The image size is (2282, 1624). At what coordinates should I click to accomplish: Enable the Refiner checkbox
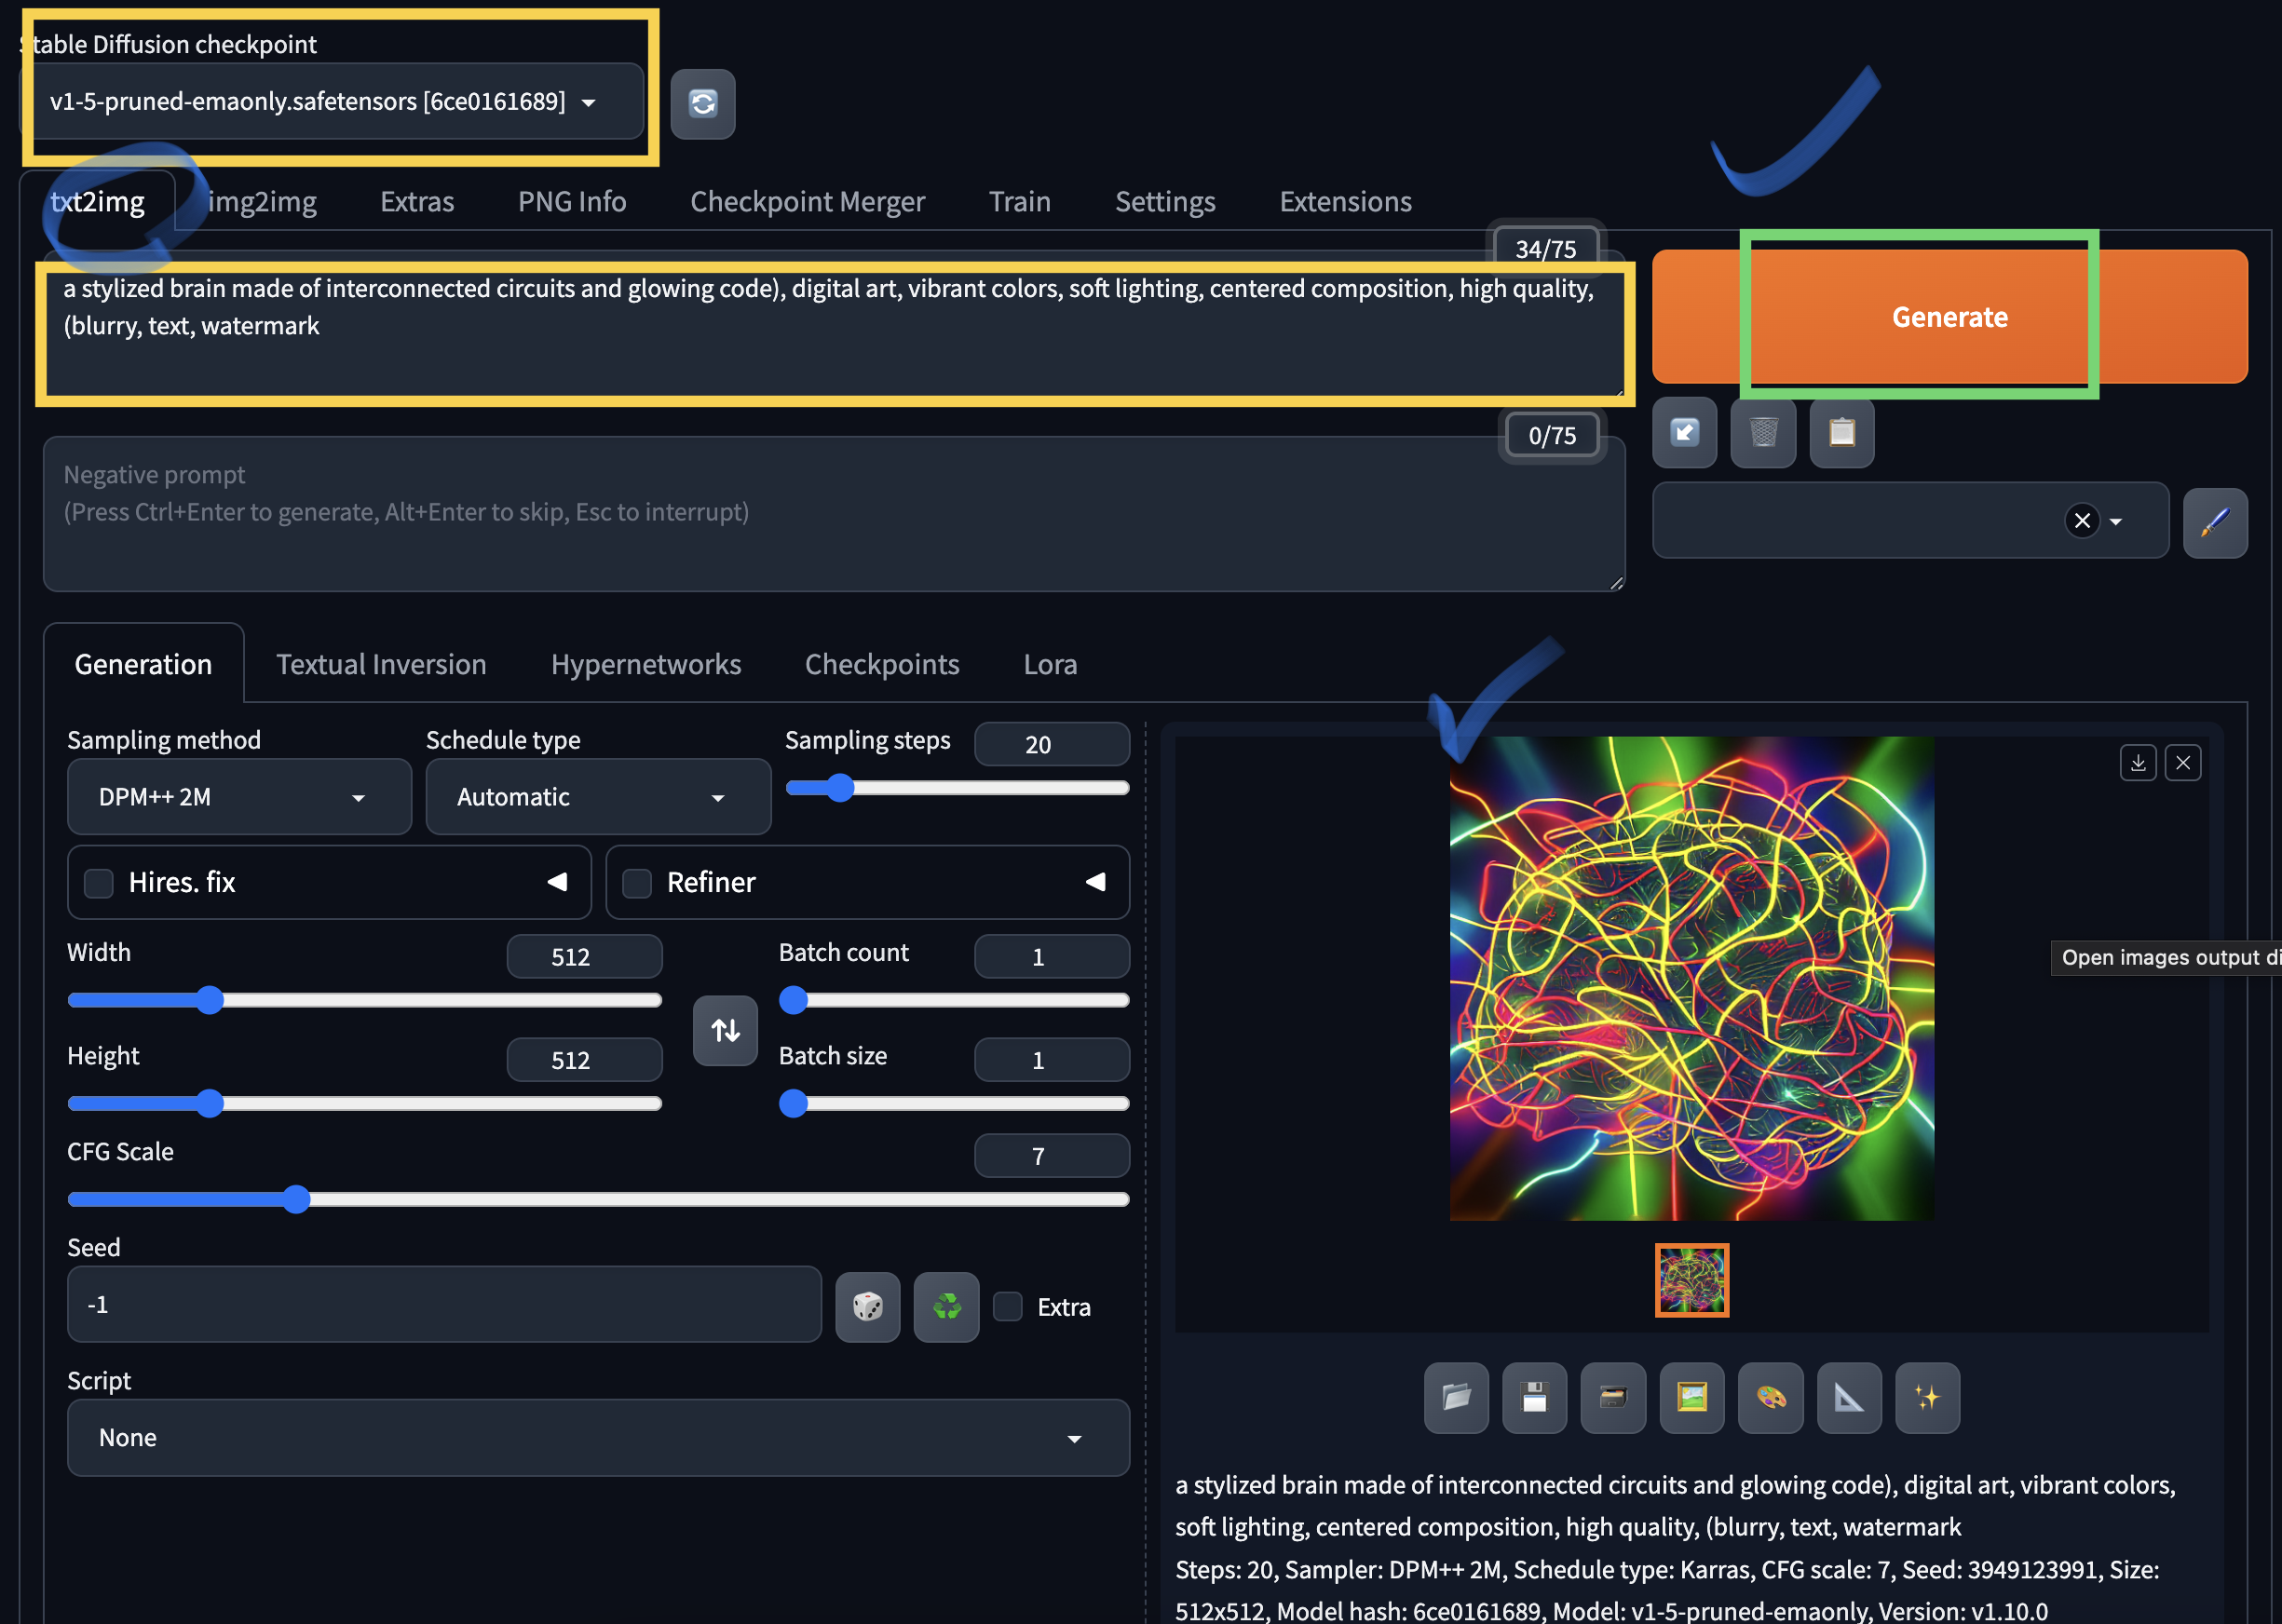(x=637, y=883)
